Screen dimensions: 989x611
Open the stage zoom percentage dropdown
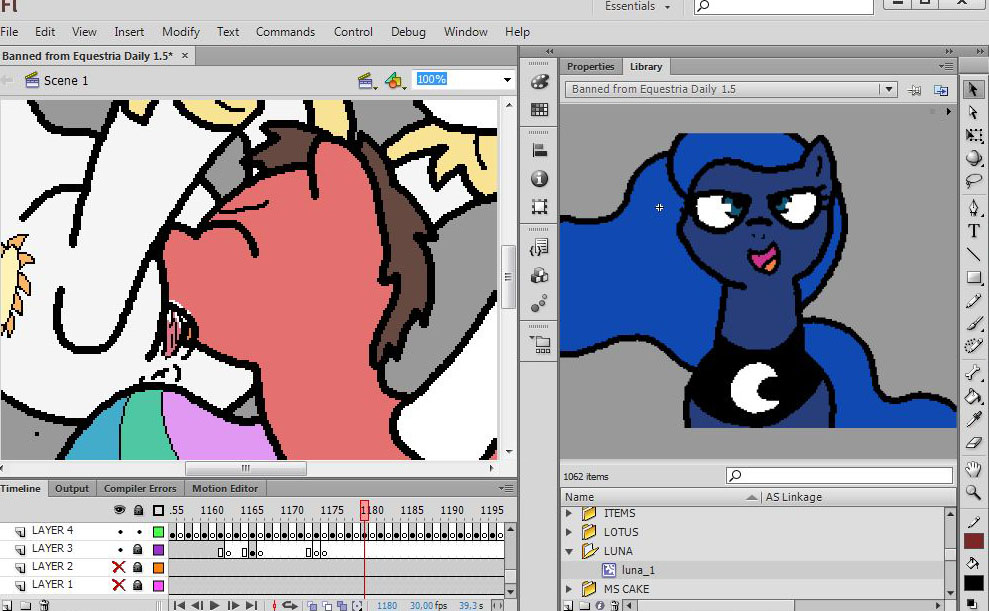coord(507,80)
